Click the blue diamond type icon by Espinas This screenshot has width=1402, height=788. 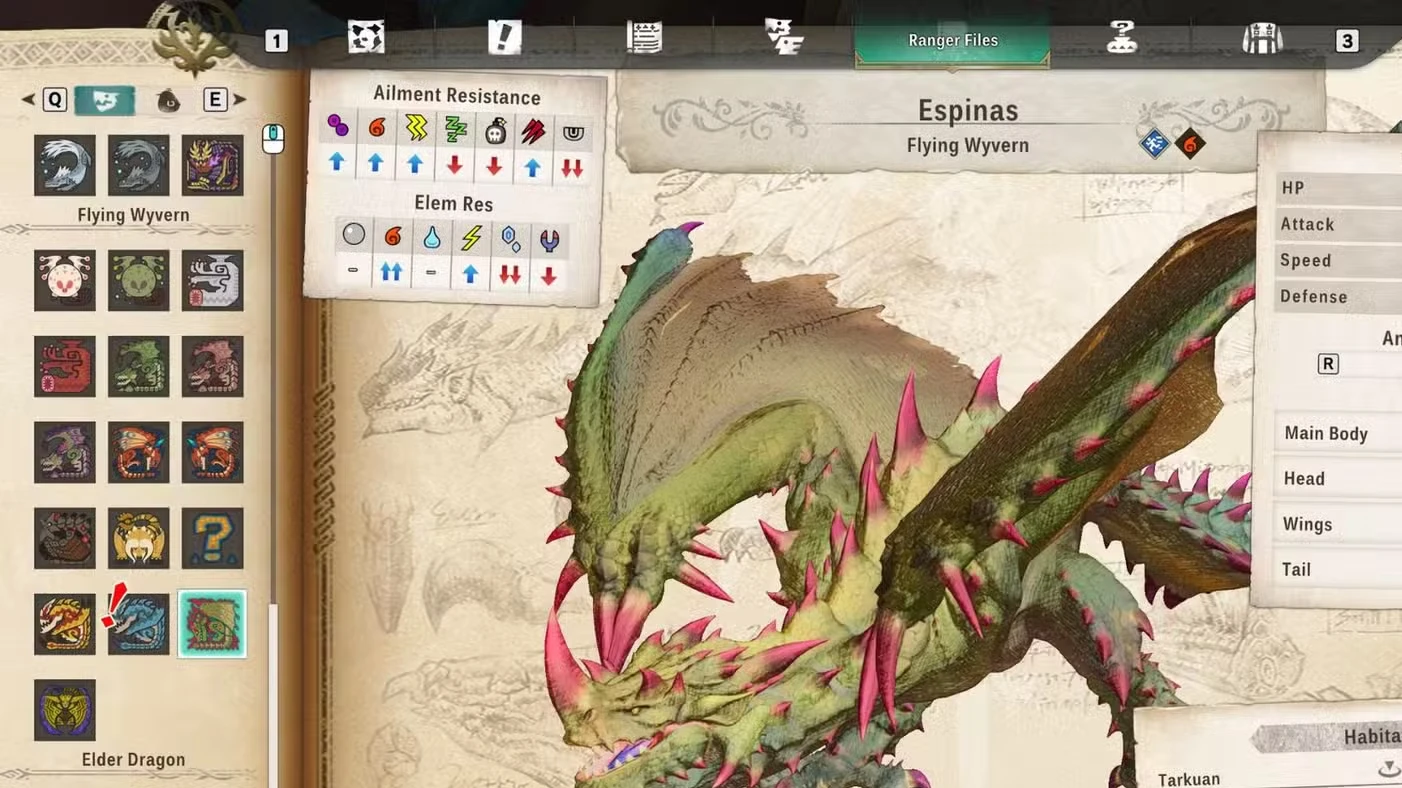[1154, 144]
